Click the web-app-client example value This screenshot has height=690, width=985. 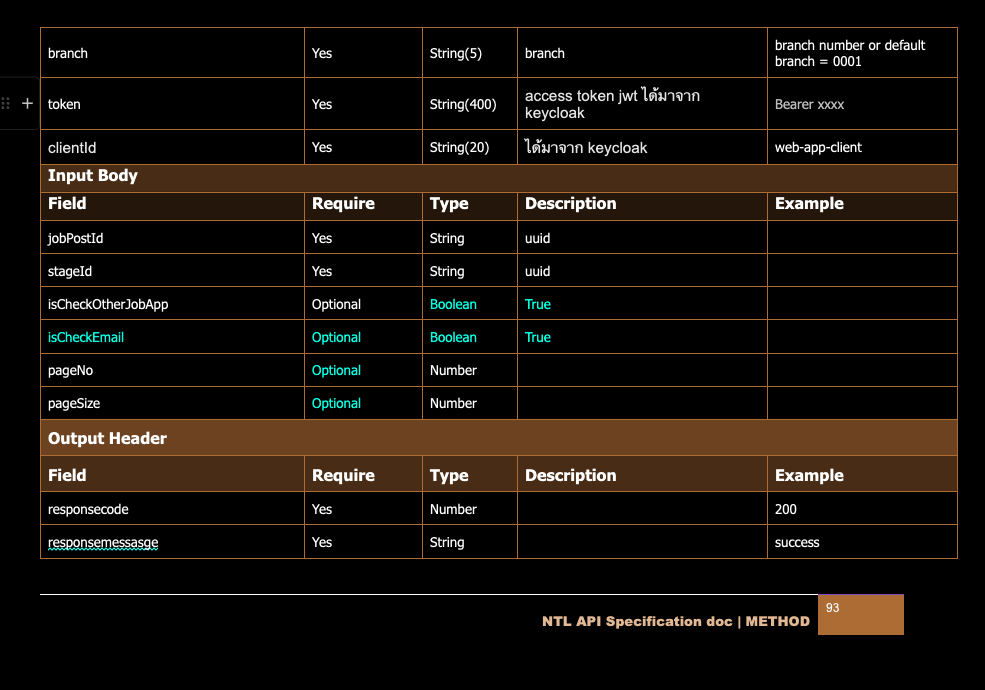(818, 147)
